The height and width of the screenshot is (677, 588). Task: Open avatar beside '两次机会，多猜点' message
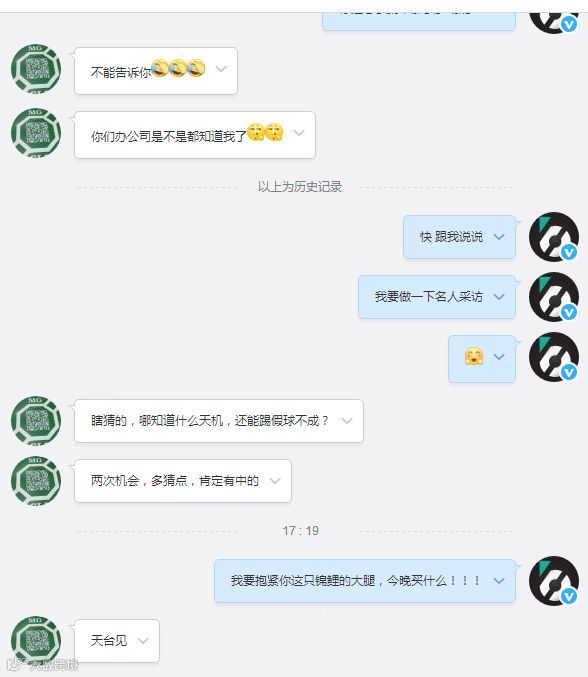click(x=36, y=481)
